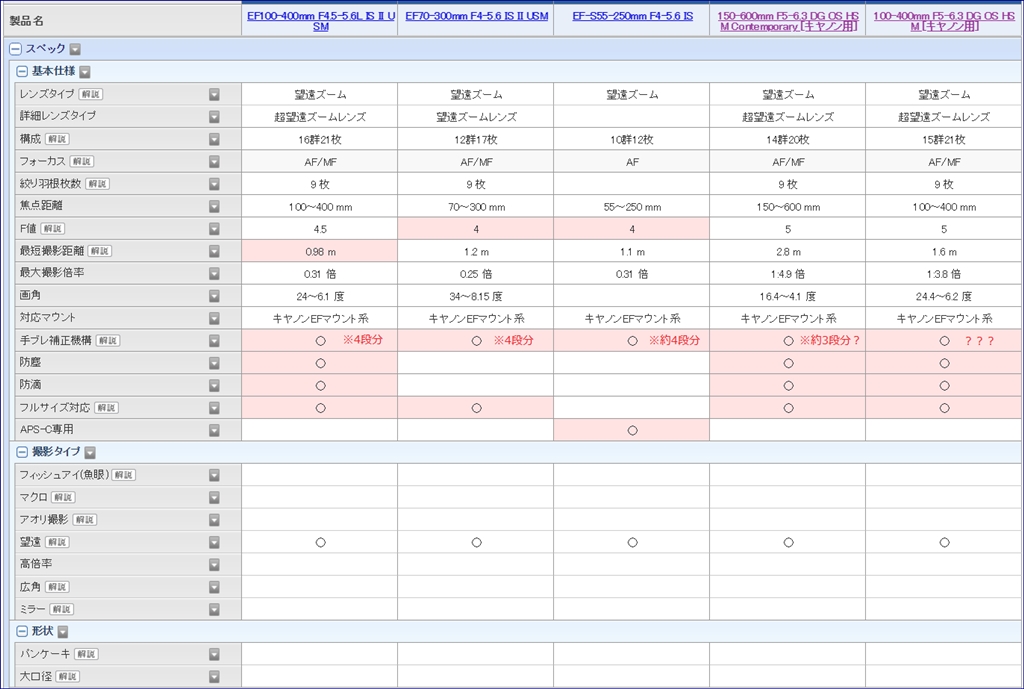Click the arrow icon in 画角 row
This screenshot has width=1024, height=689.
tap(214, 296)
